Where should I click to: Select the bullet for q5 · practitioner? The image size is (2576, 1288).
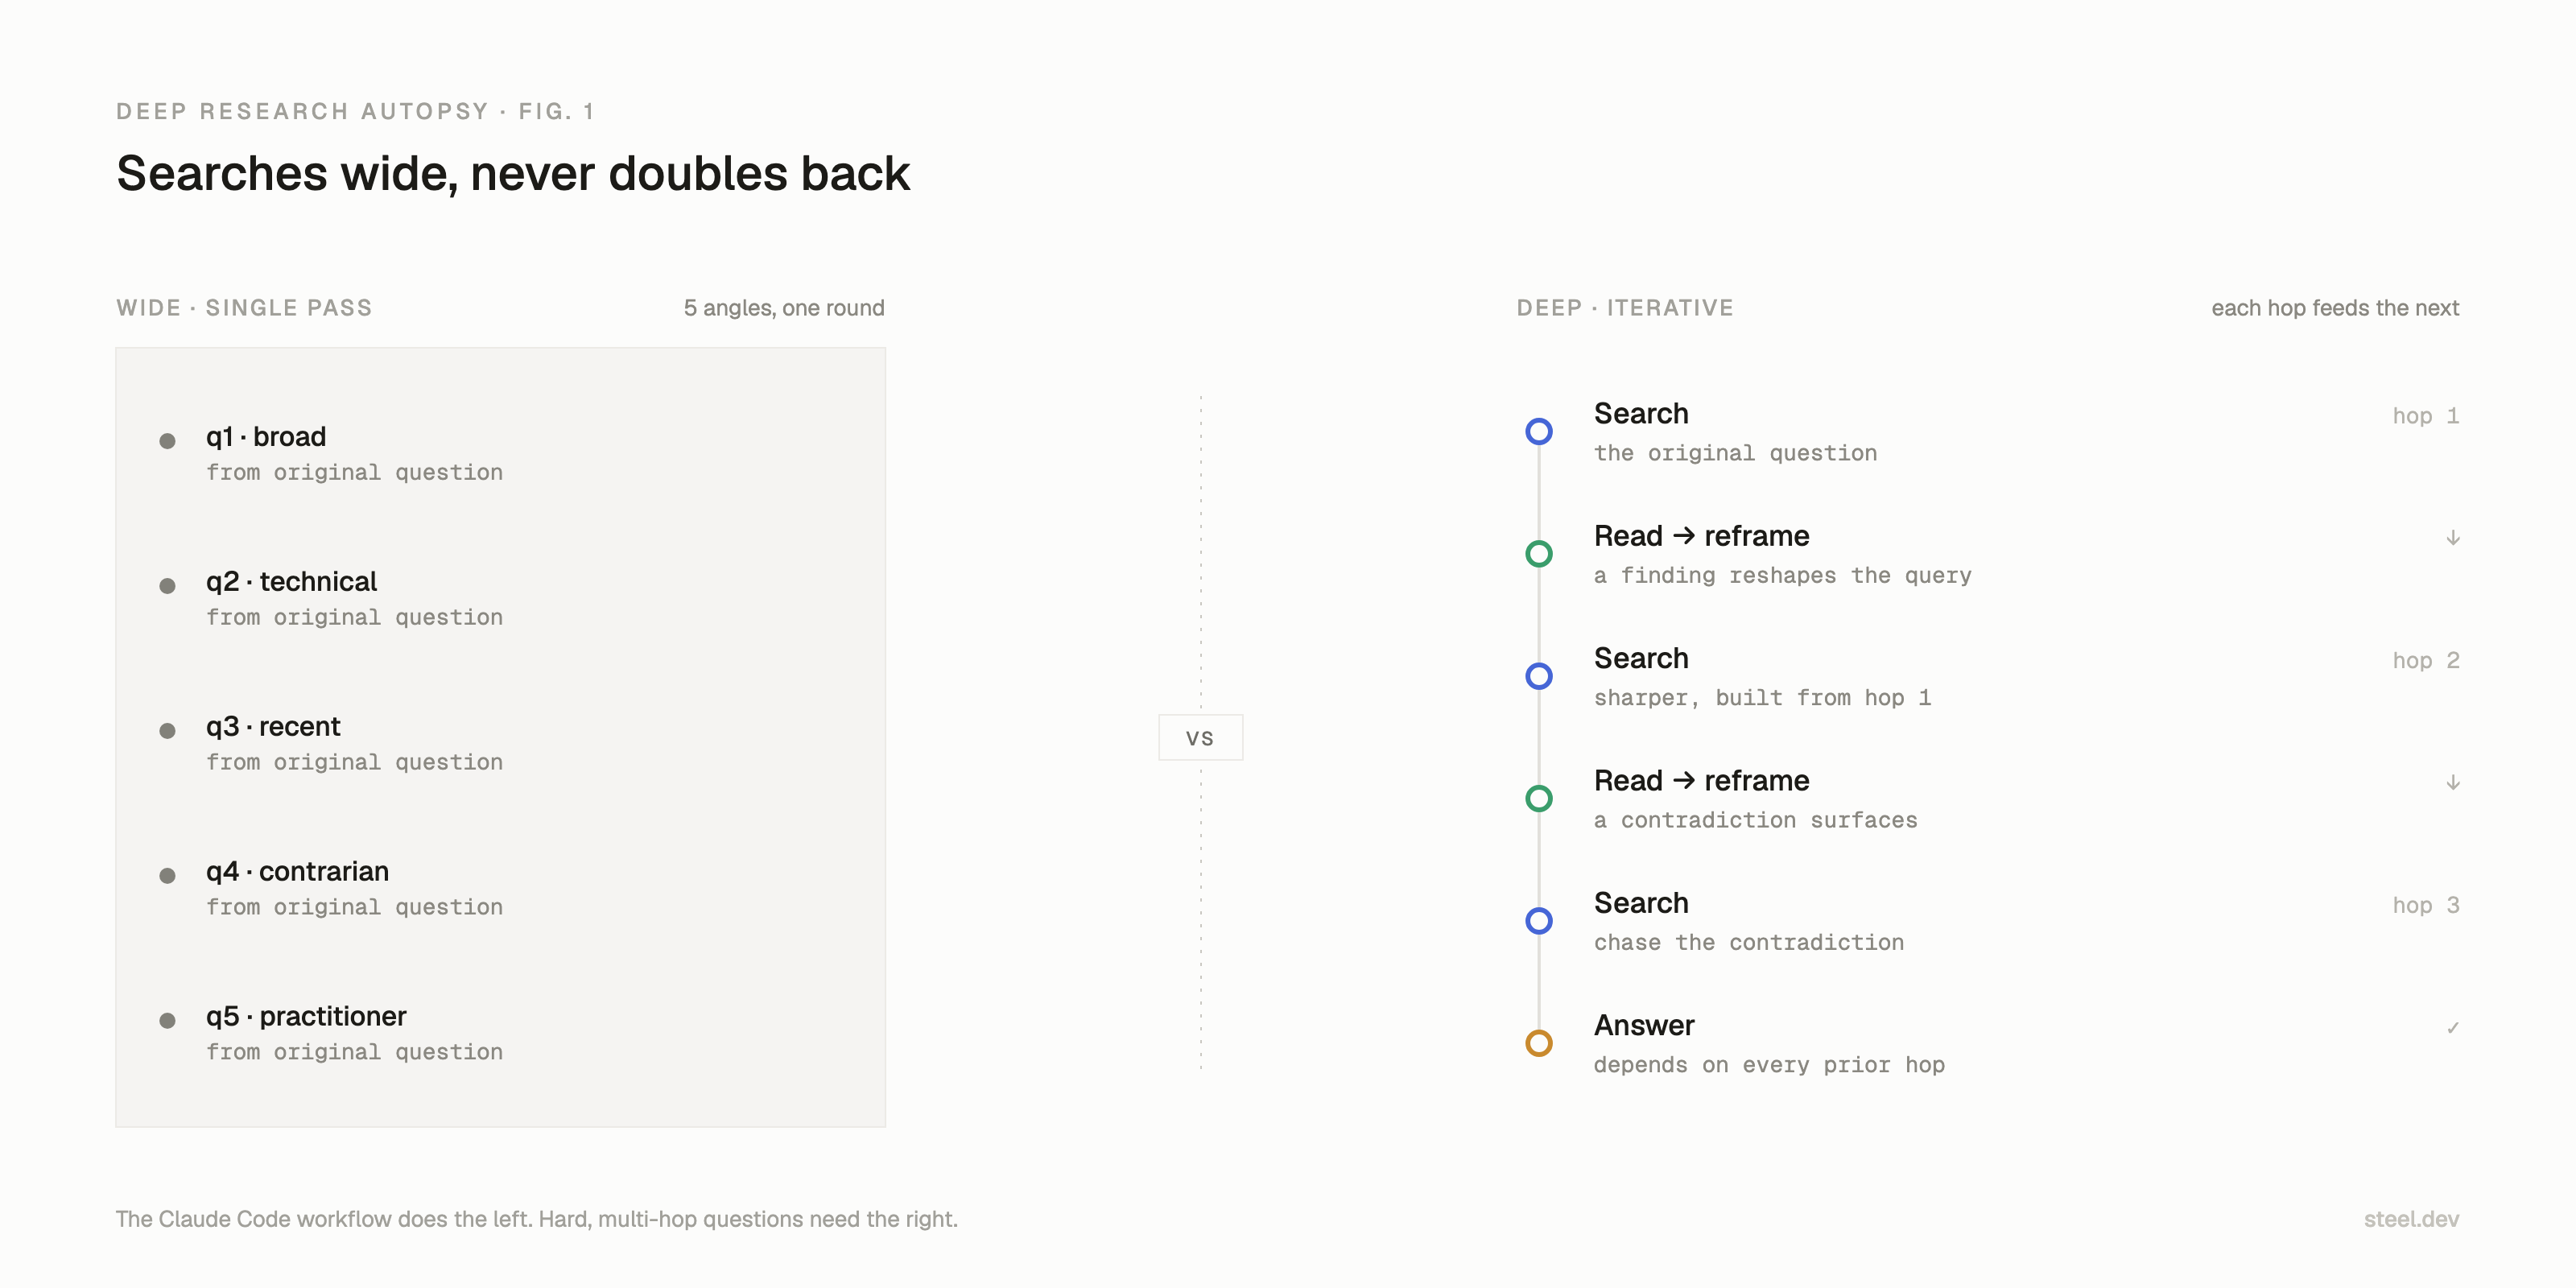pos(167,1021)
